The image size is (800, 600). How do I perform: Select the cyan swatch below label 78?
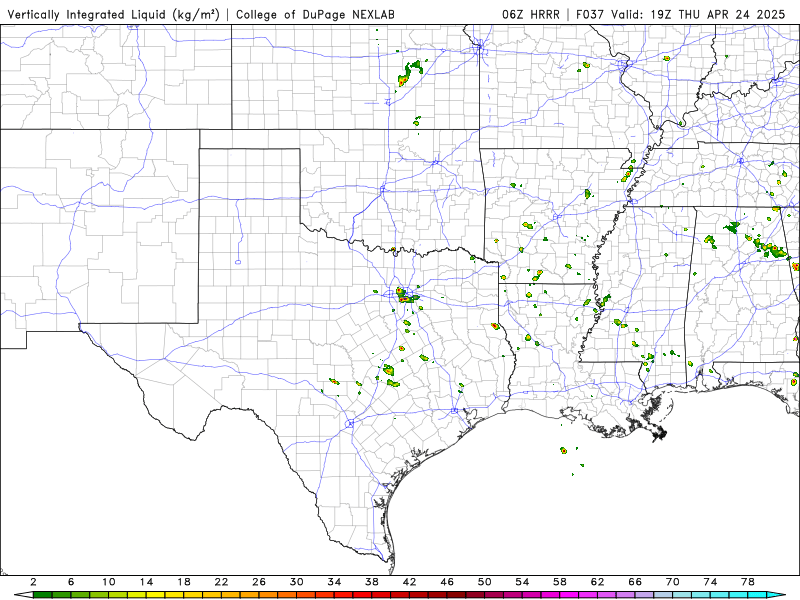pyautogui.click(x=758, y=595)
